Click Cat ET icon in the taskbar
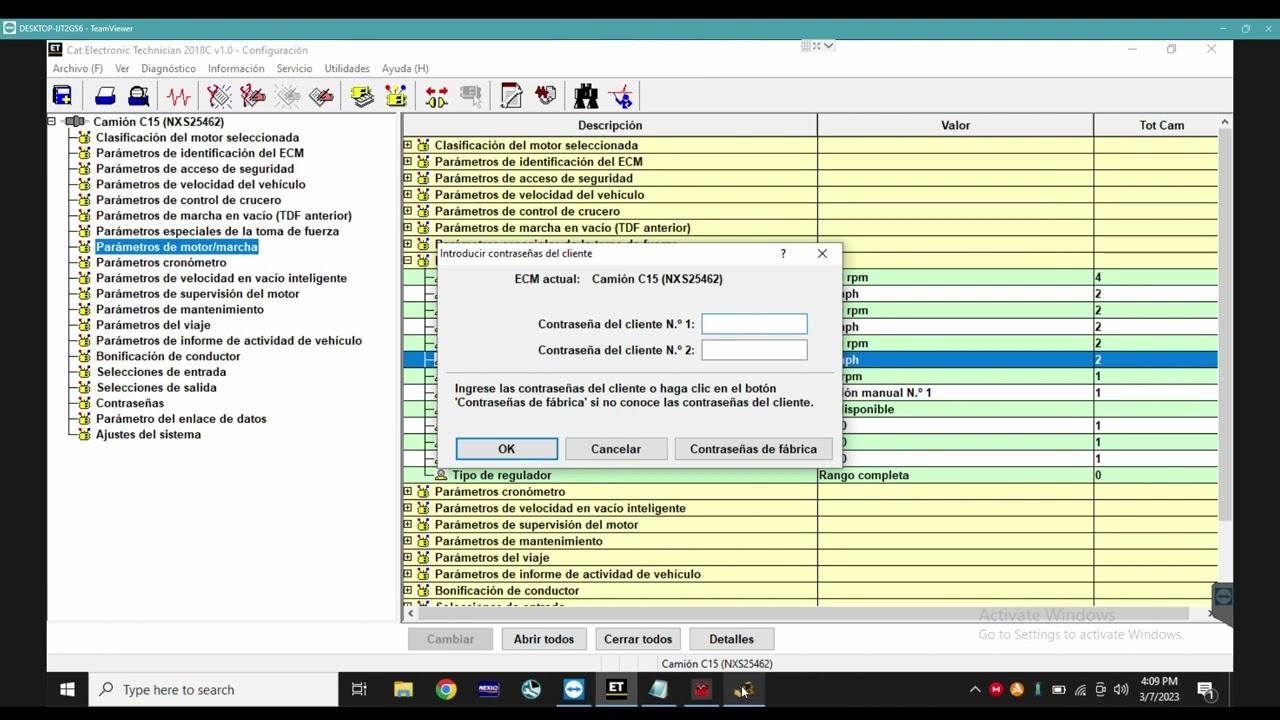This screenshot has height=720, width=1280. tap(616, 689)
